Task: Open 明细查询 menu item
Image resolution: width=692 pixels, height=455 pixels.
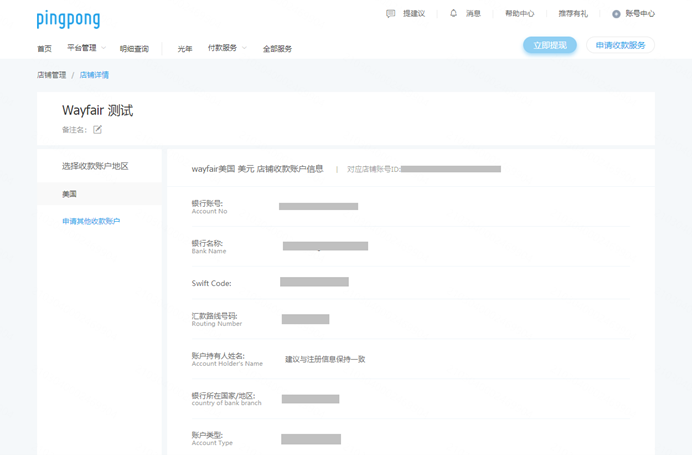Action: pyautogui.click(x=134, y=49)
